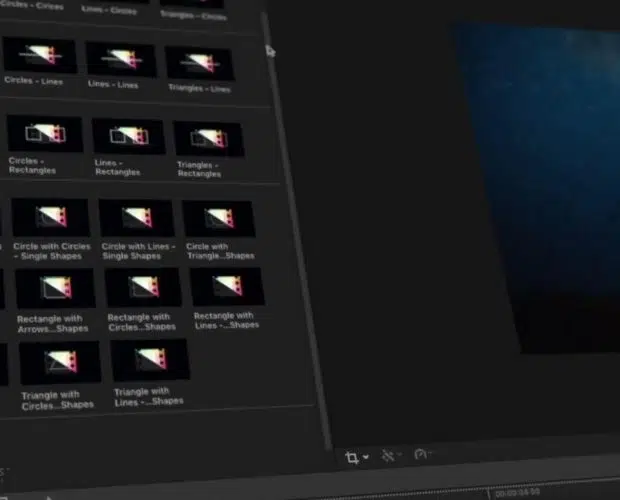Click the 'Circles - Circles' label

[32, 5]
